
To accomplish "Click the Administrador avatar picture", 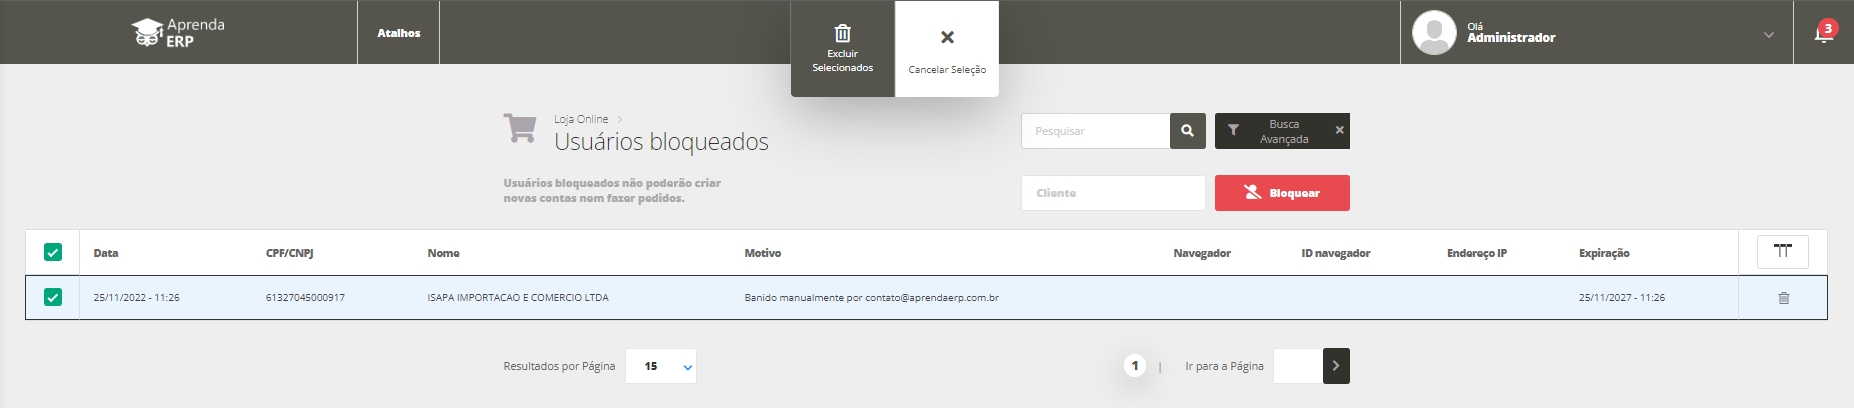I will tap(1433, 33).
